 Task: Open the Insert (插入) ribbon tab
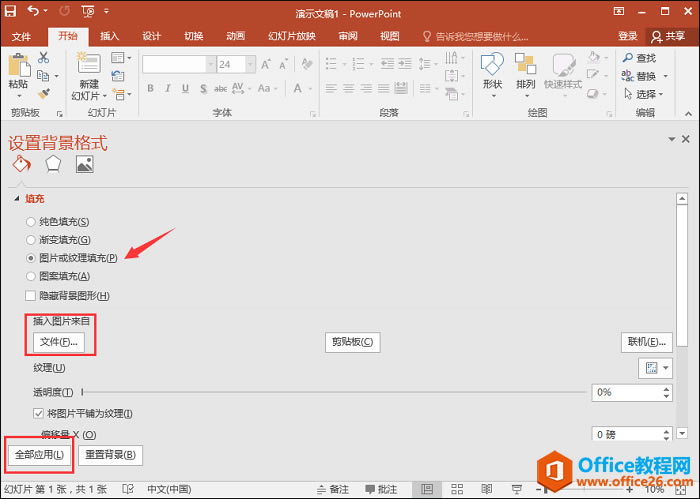110,36
